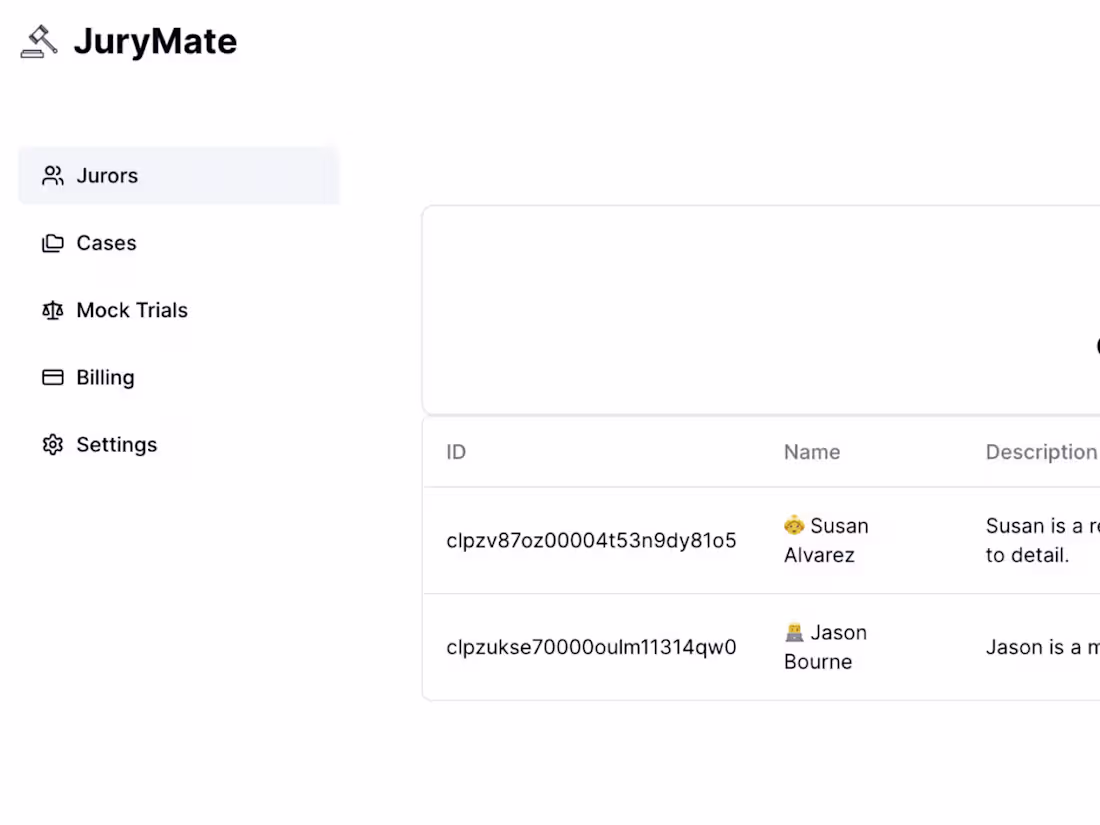
Task: Click the Mock Trials scales icon
Action: point(53,310)
